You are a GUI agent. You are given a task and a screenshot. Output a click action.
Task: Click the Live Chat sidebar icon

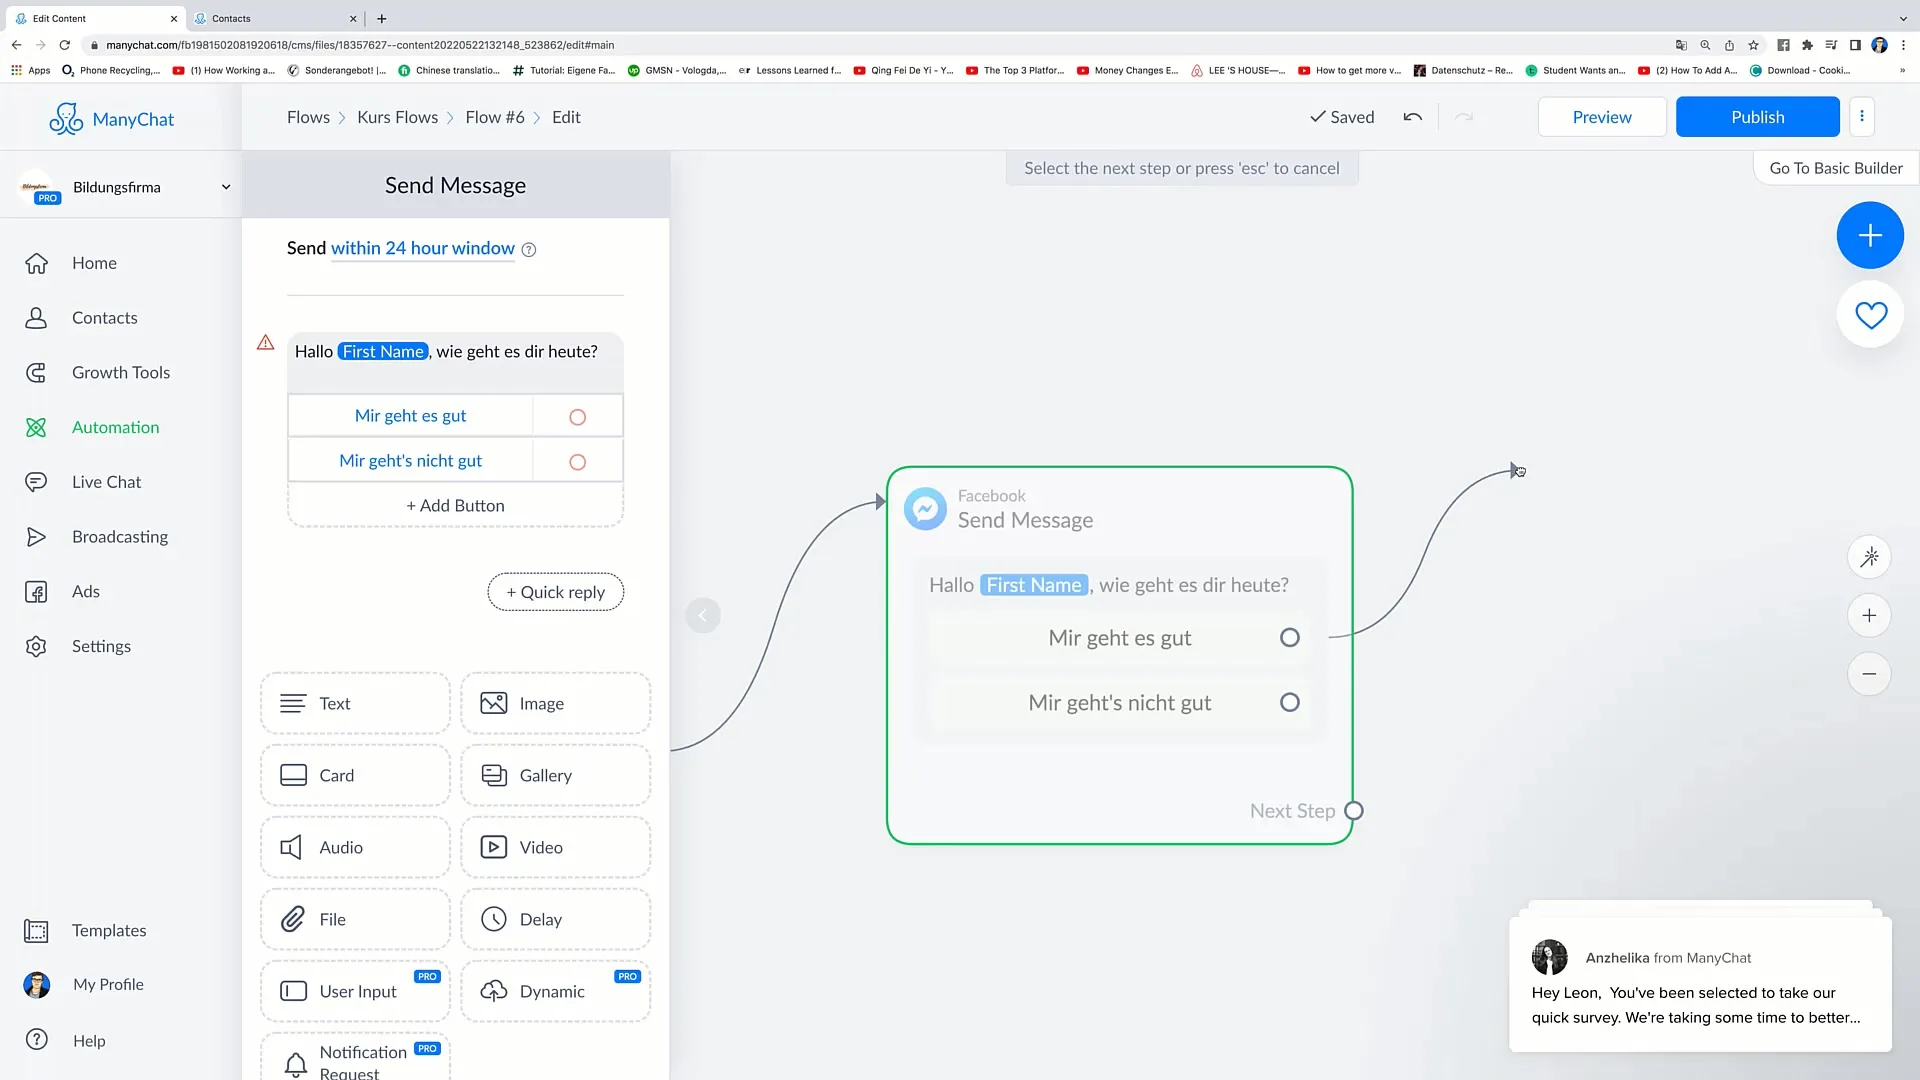37,481
